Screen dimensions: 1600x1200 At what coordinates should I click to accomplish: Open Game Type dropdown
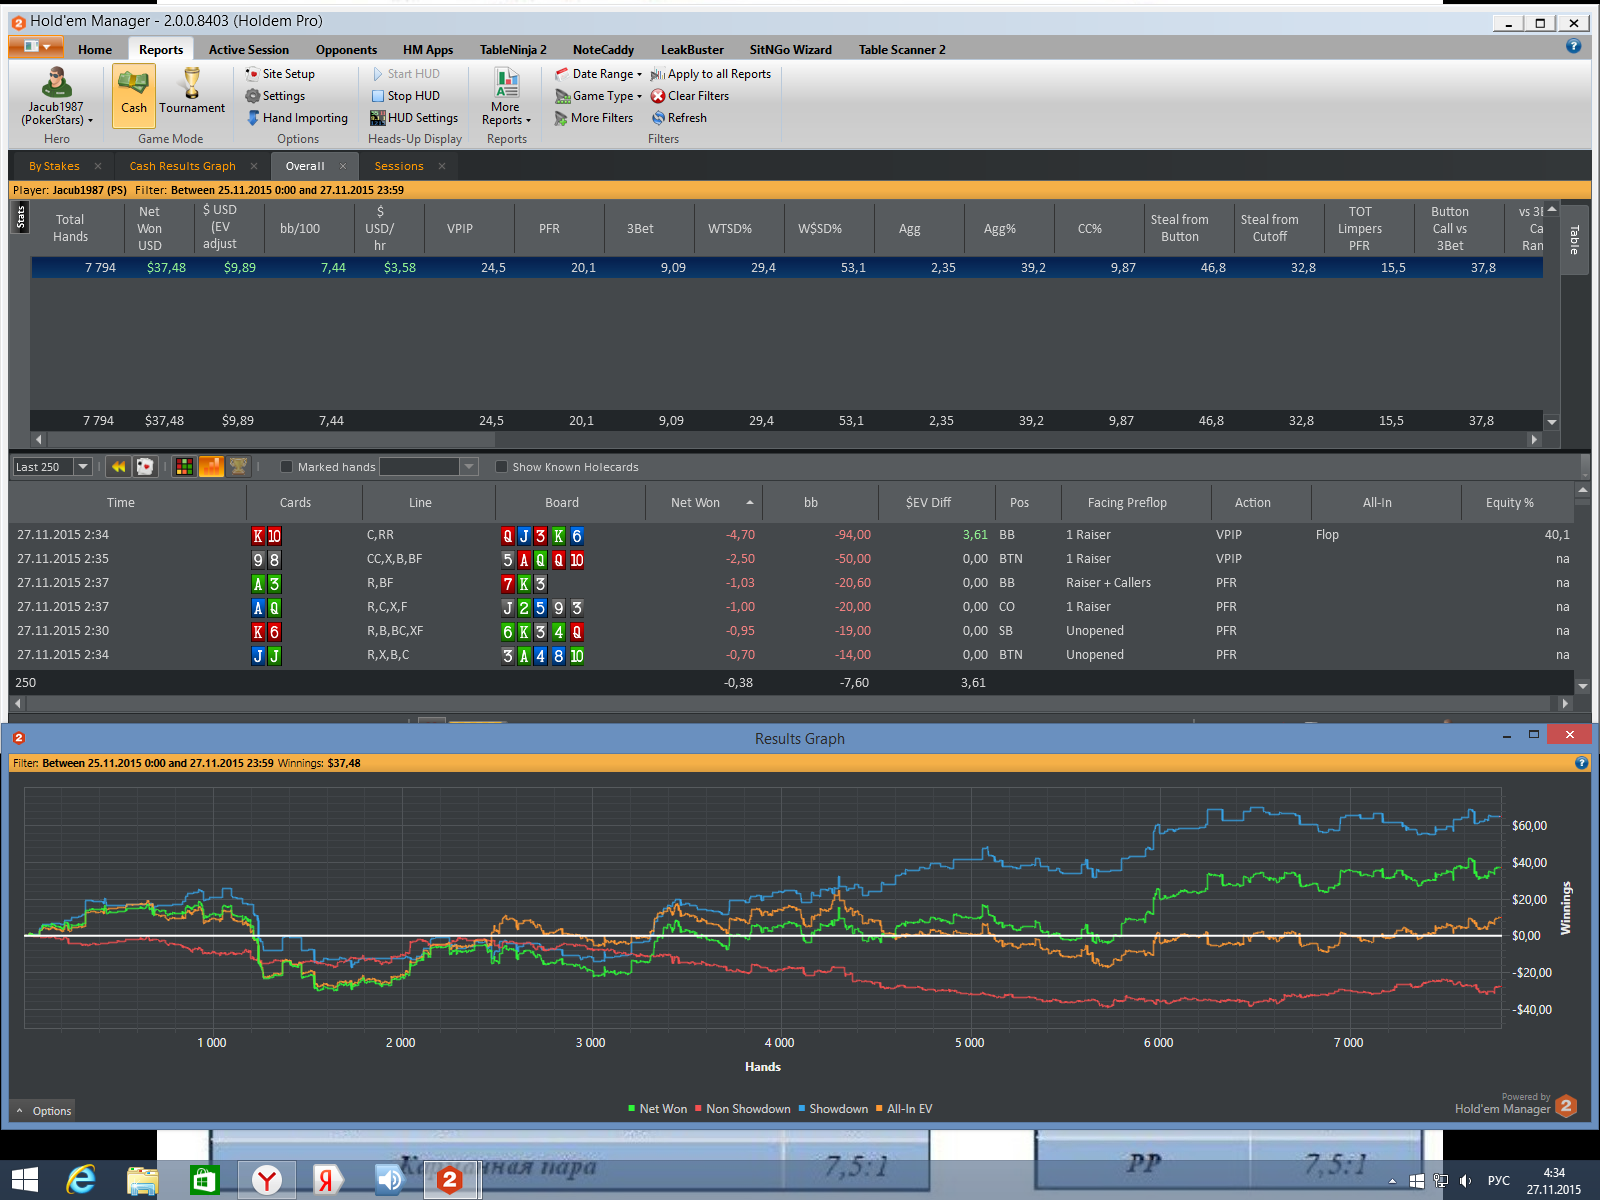click(598, 96)
